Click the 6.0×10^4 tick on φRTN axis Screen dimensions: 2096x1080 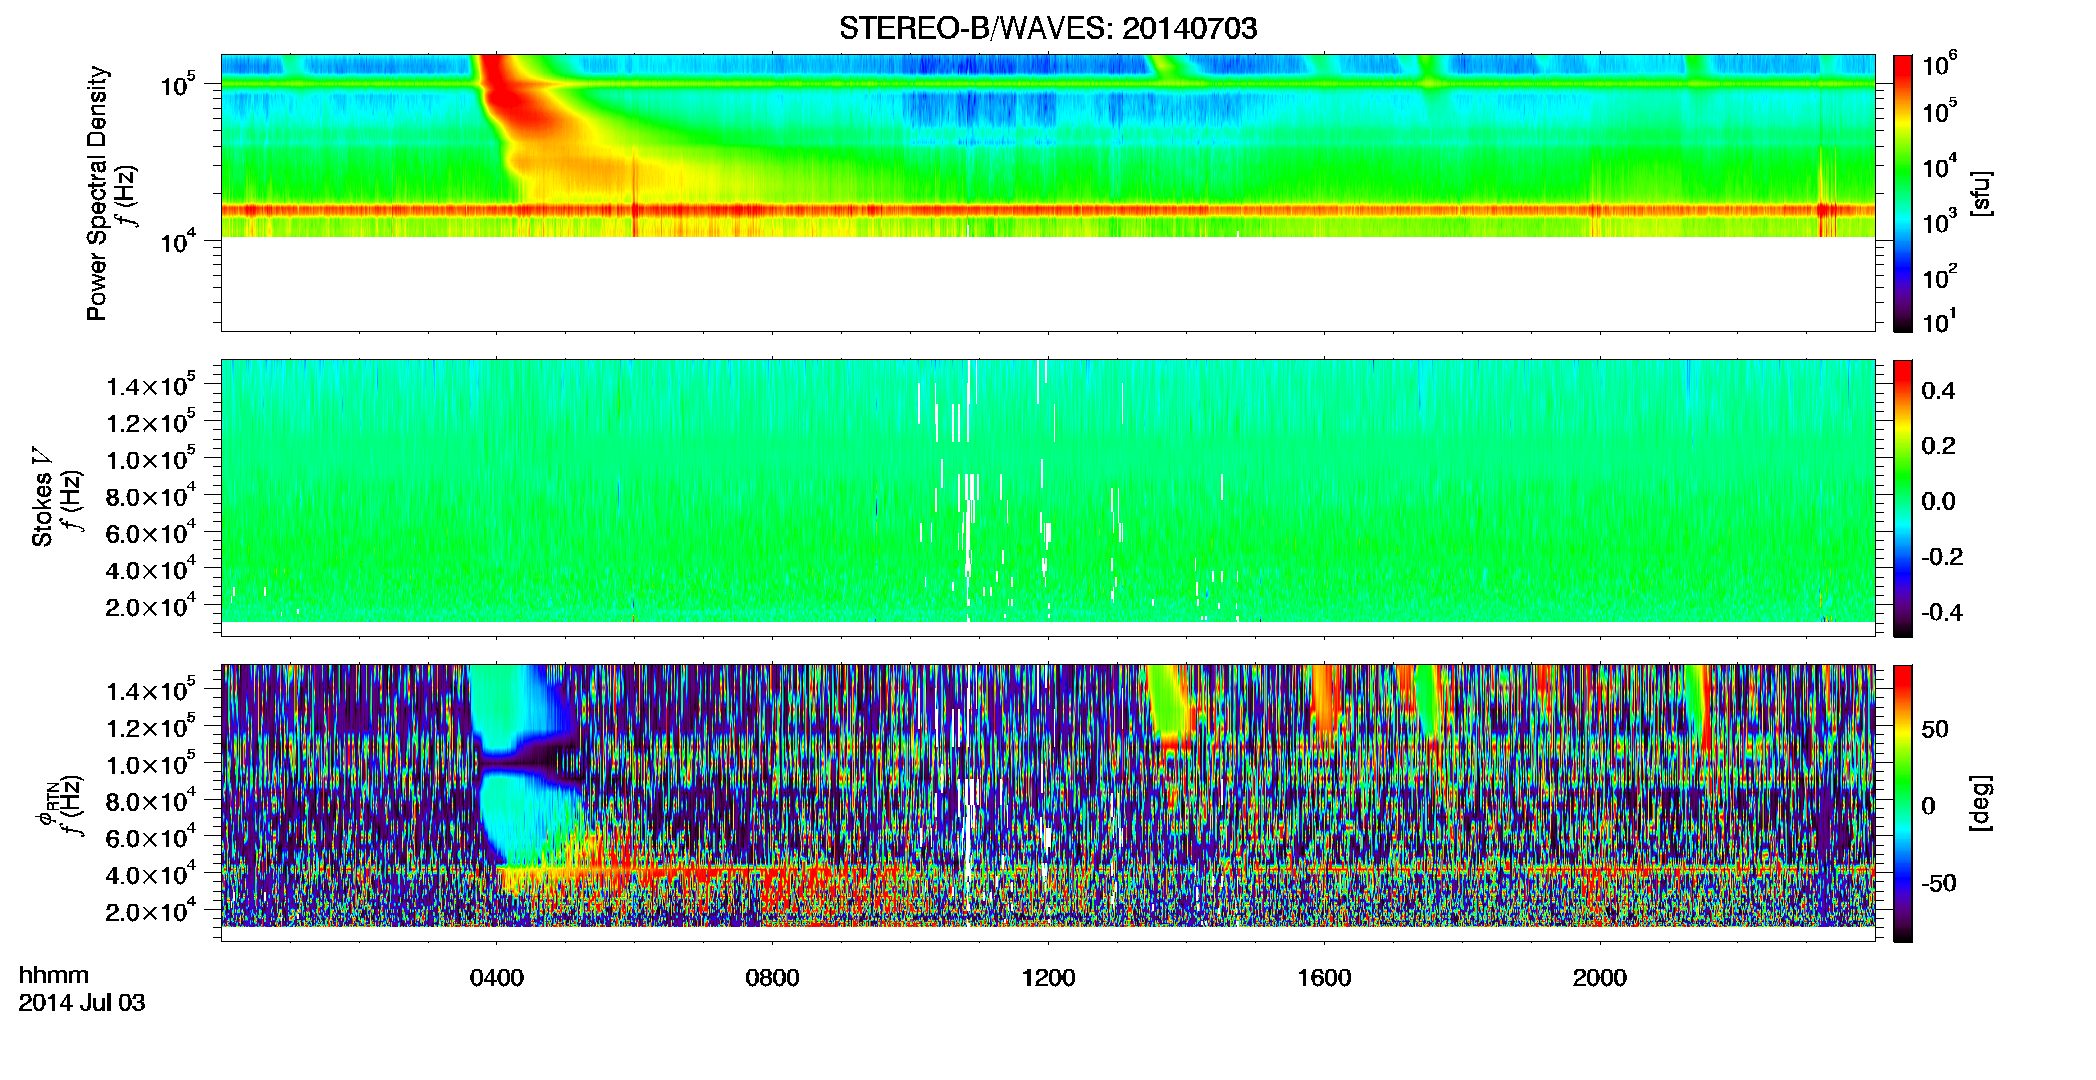150,839
